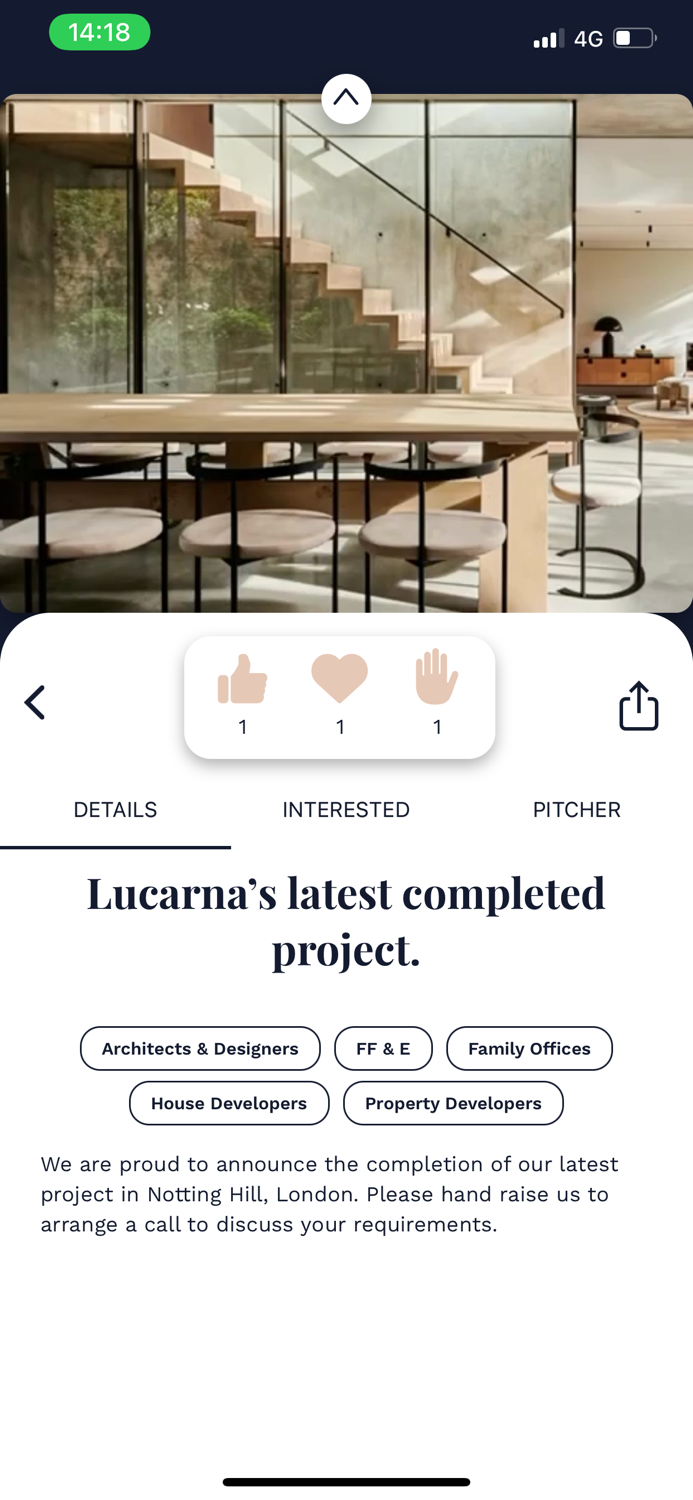Select the Family Offices tag
Viewport: 693px width, 1500px height.
coord(529,1049)
